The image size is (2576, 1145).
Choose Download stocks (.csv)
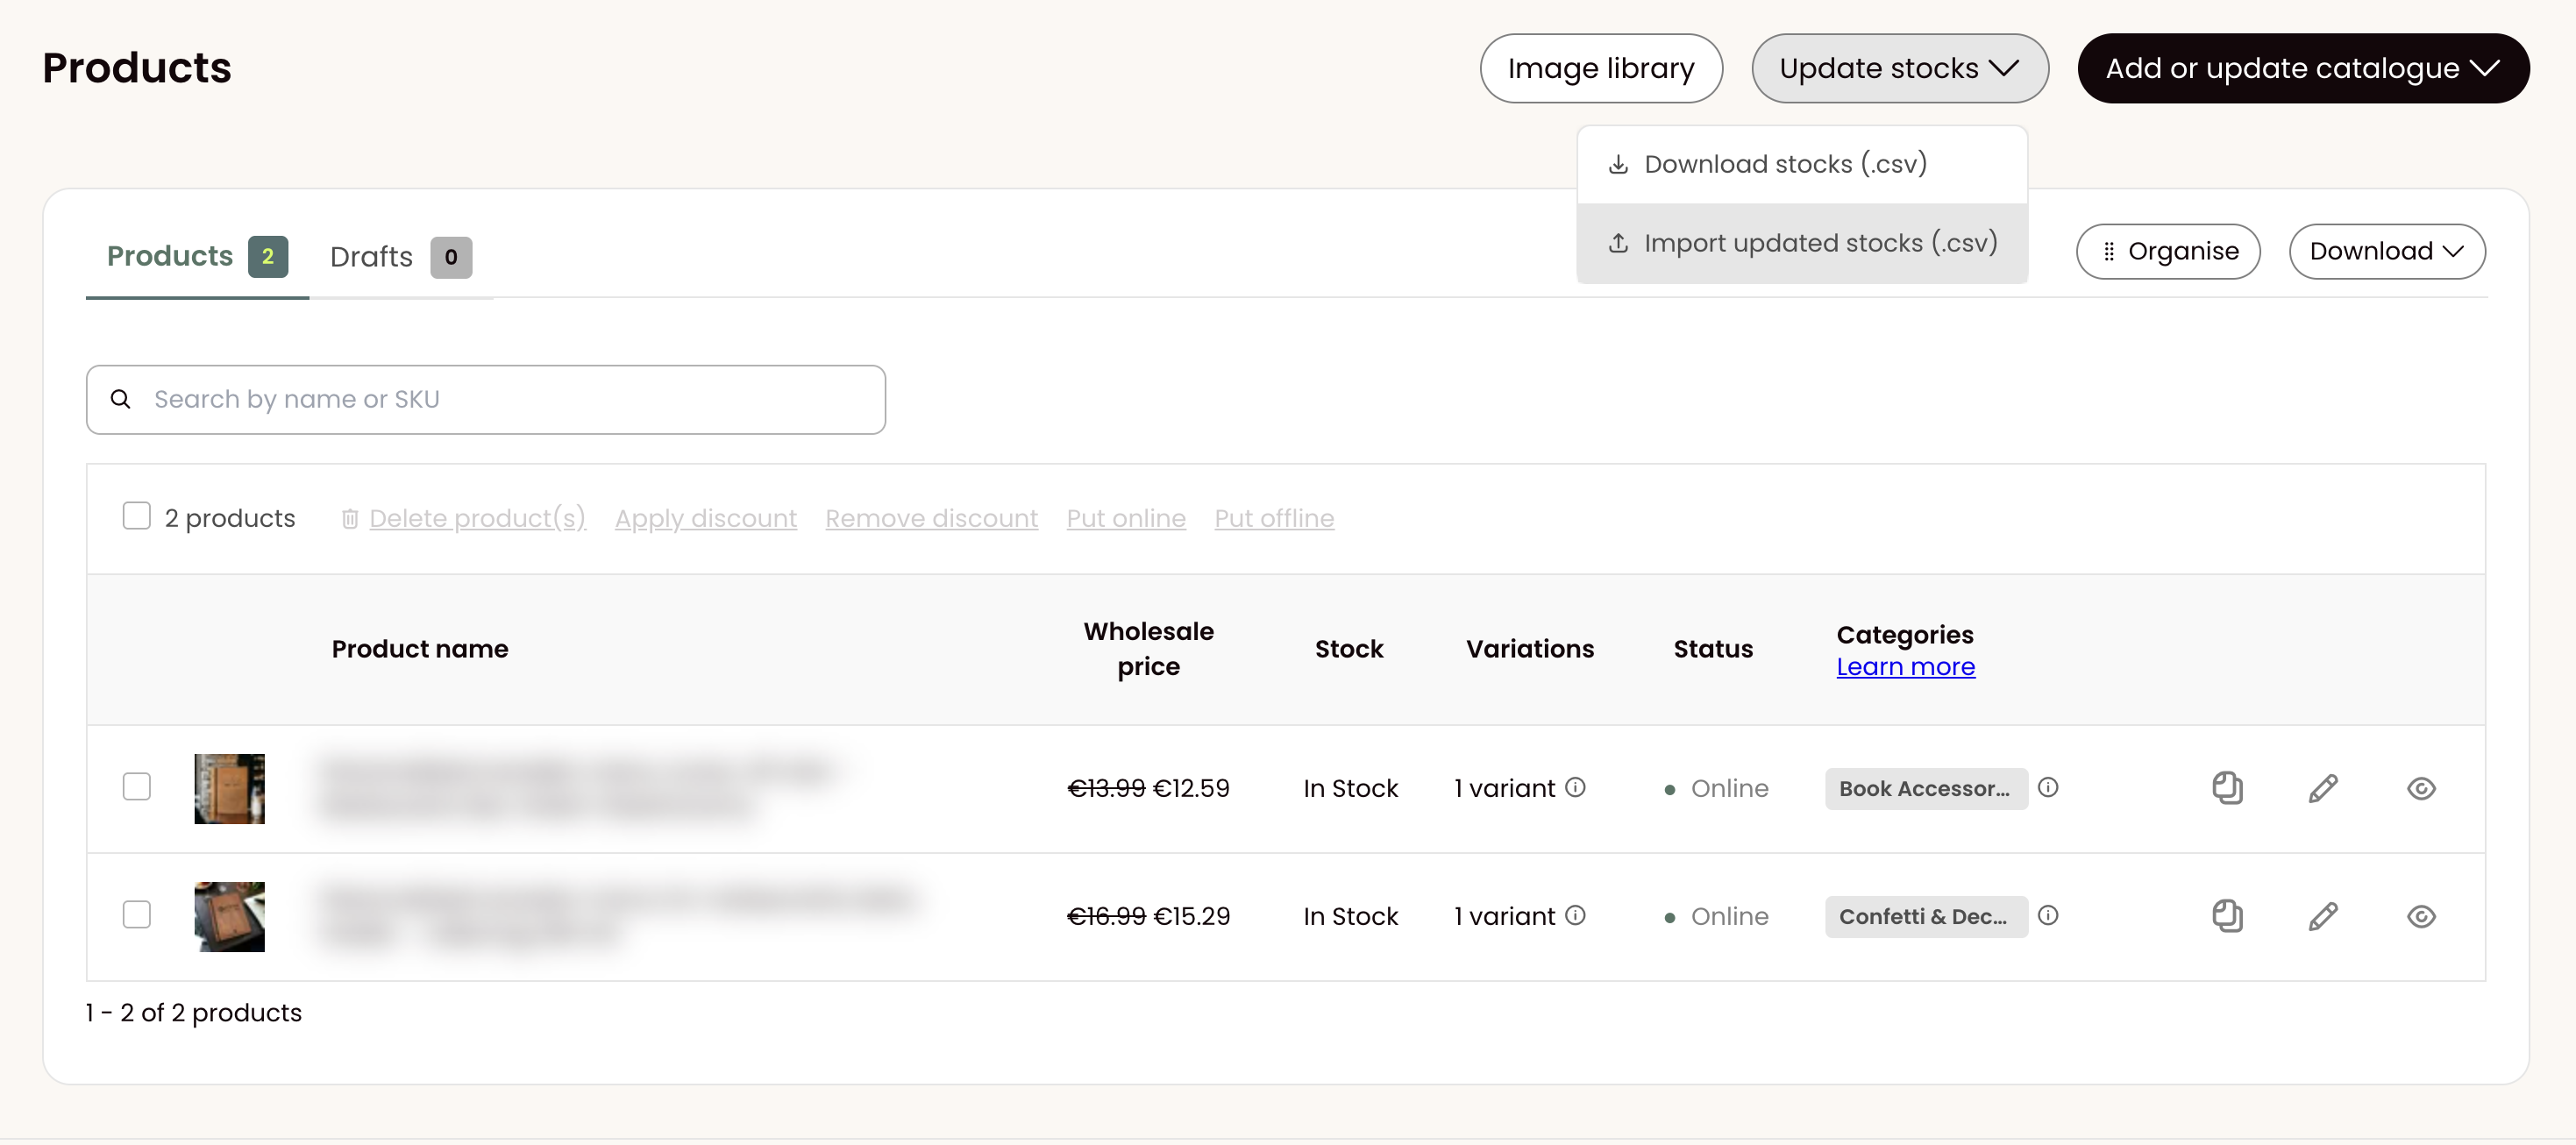tap(1802, 164)
